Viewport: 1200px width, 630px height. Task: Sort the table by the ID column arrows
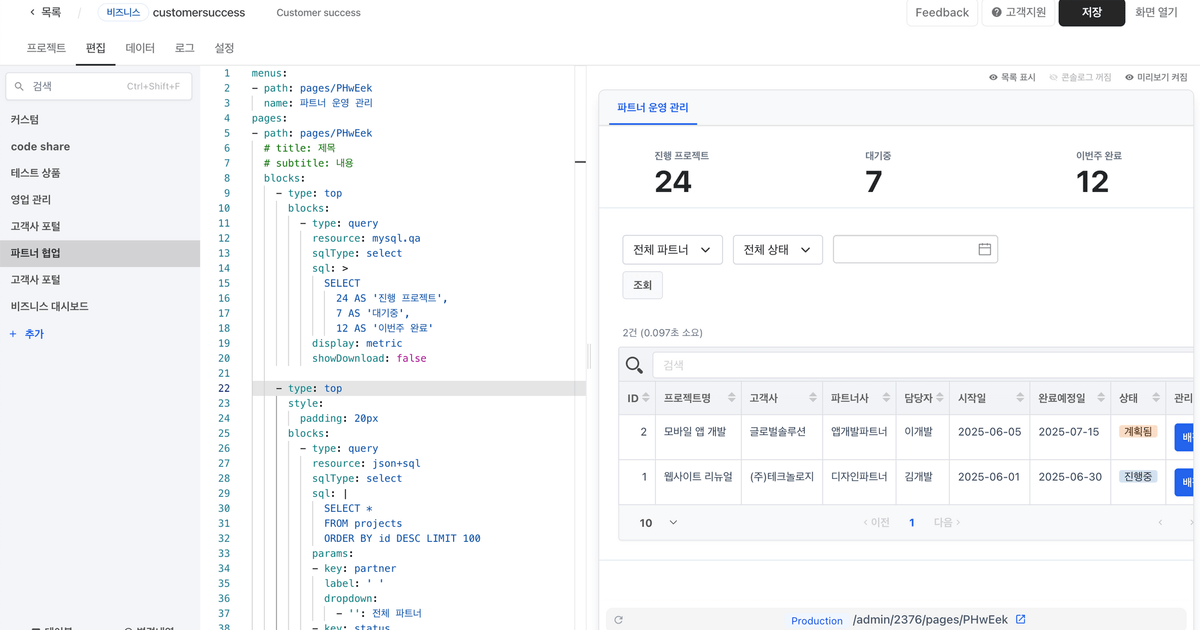[645, 398]
